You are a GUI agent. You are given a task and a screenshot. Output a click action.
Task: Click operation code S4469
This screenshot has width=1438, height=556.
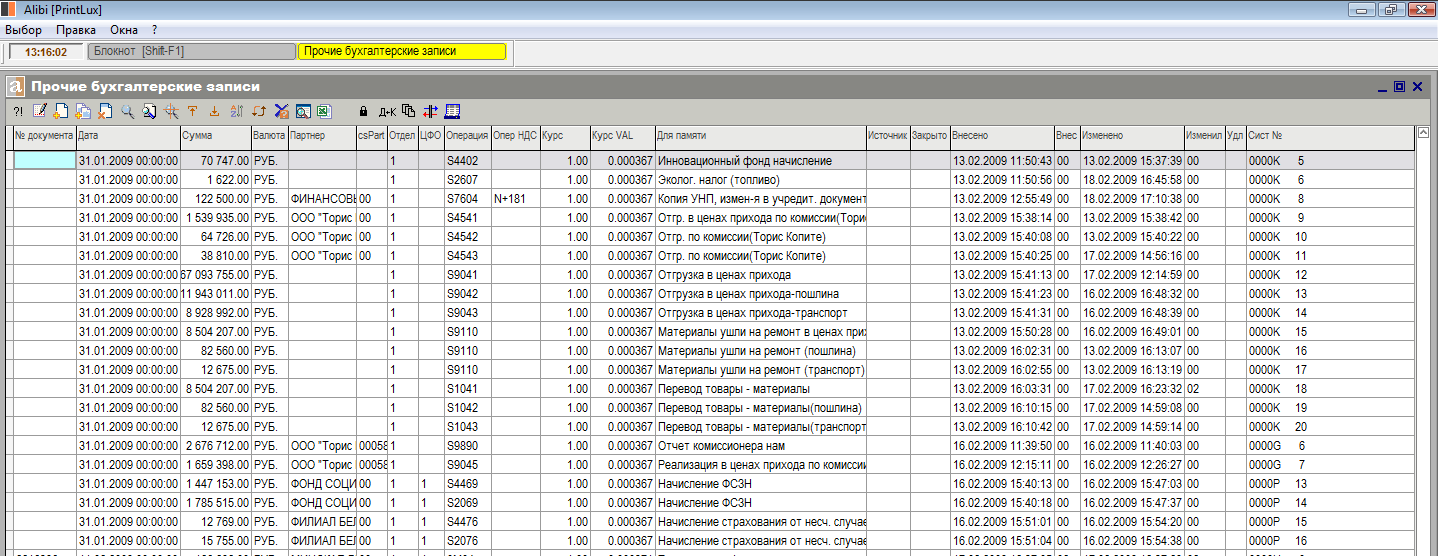[x=467, y=484]
